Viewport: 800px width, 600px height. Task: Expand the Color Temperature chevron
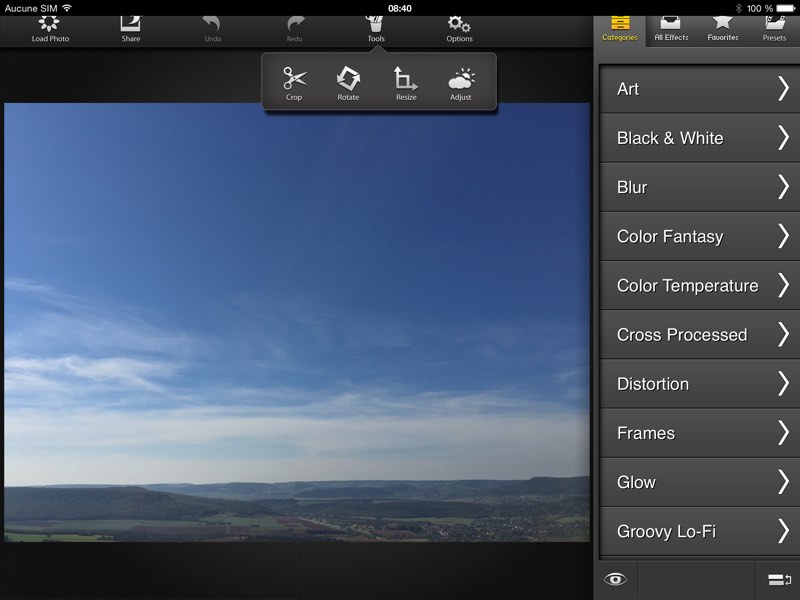784,285
